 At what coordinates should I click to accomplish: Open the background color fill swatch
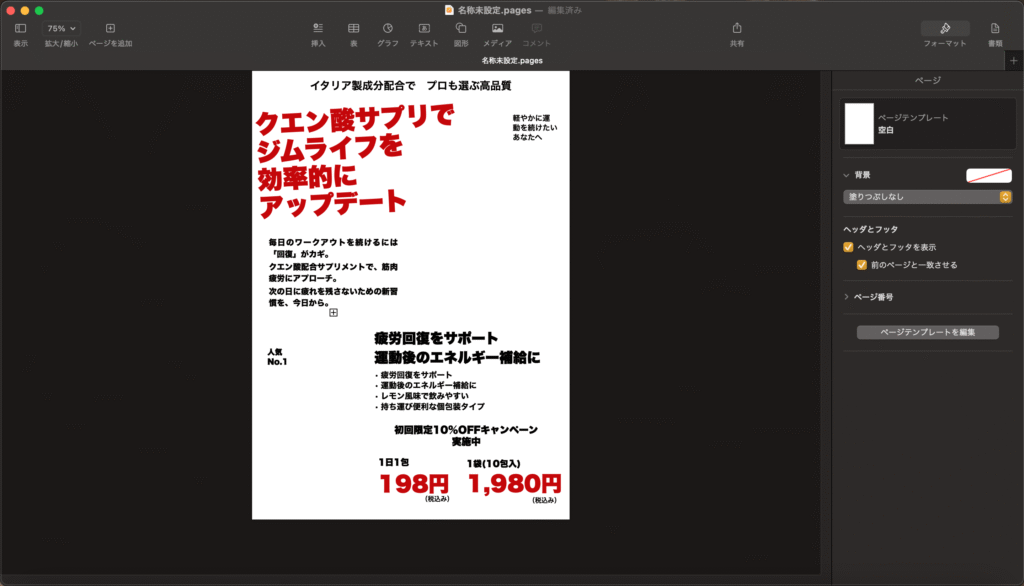click(989, 175)
